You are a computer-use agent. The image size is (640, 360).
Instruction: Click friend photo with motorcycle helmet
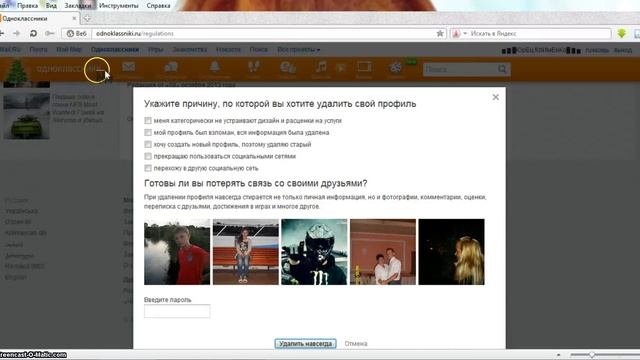click(x=314, y=252)
